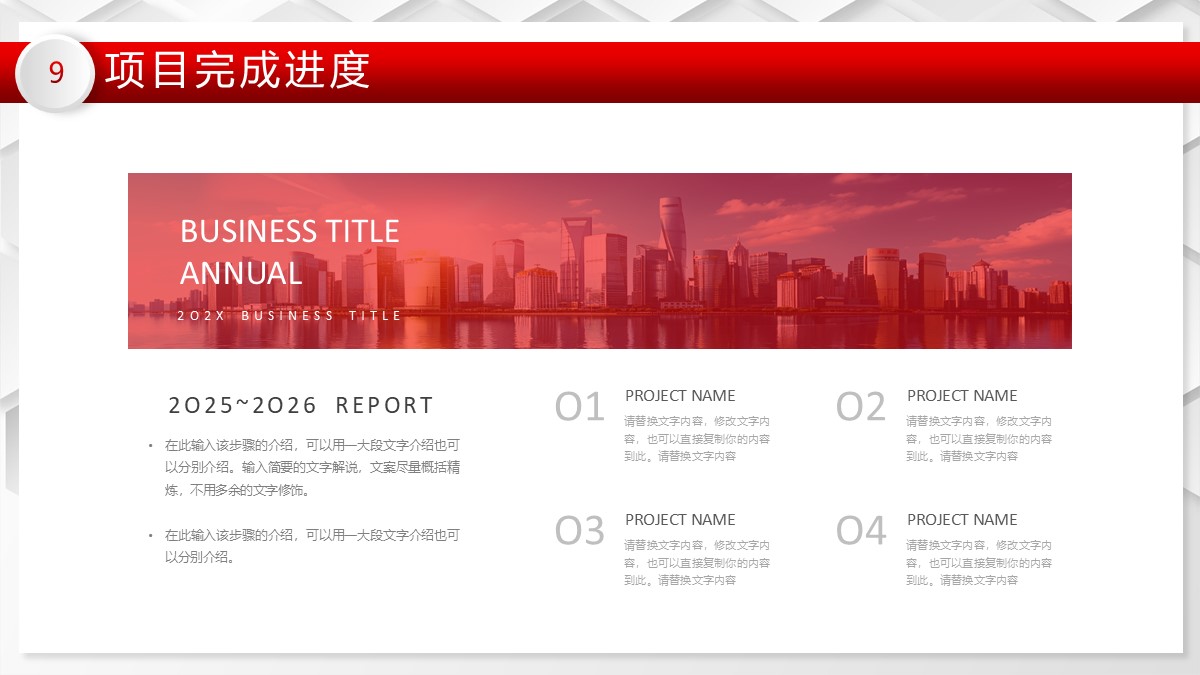Screen dimensions: 1200x675
Task: Click the large 01 number
Action: pyautogui.click(x=580, y=407)
